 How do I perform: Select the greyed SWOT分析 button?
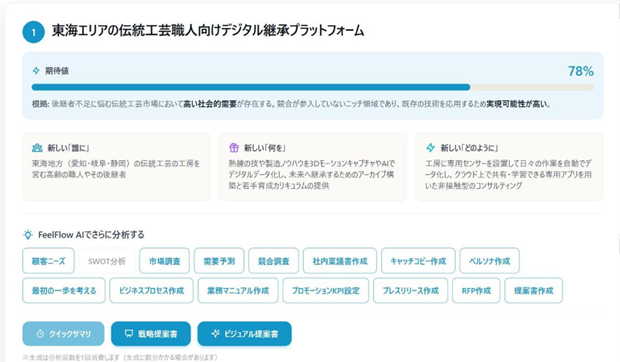[x=107, y=261]
